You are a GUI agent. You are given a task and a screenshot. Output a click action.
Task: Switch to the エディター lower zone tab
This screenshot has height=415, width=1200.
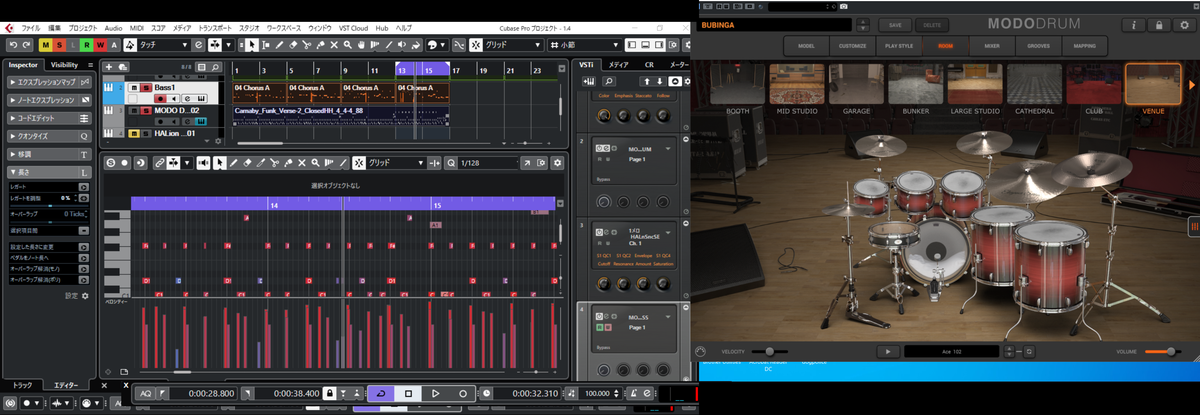tap(66, 385)
